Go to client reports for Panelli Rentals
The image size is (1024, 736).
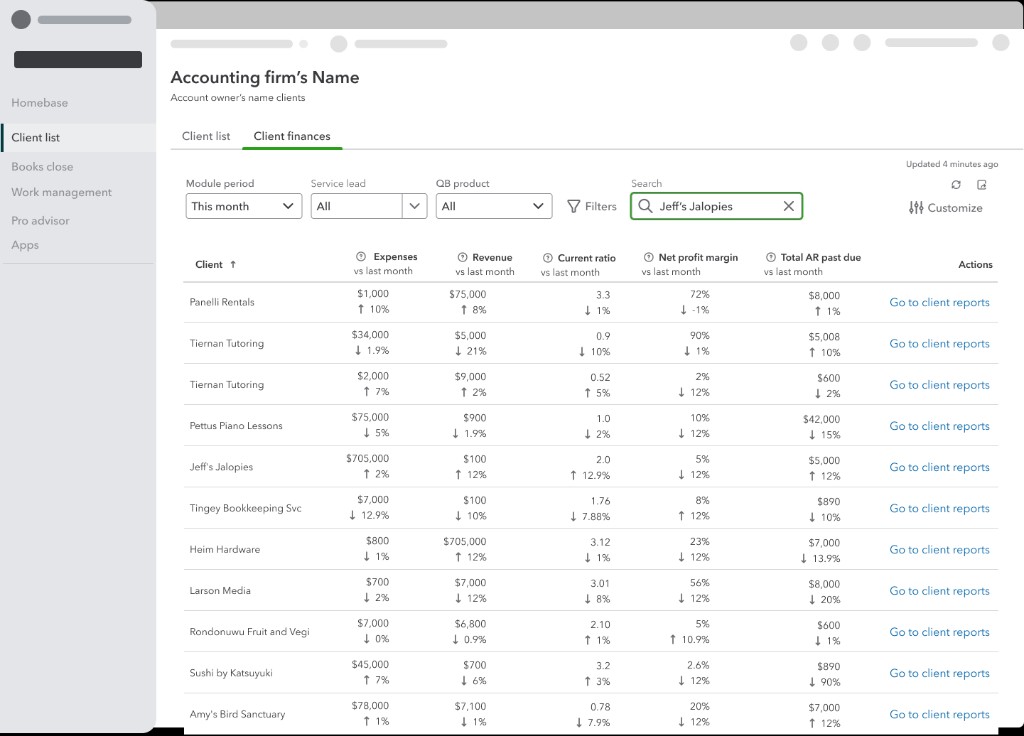tap(939, 302)
